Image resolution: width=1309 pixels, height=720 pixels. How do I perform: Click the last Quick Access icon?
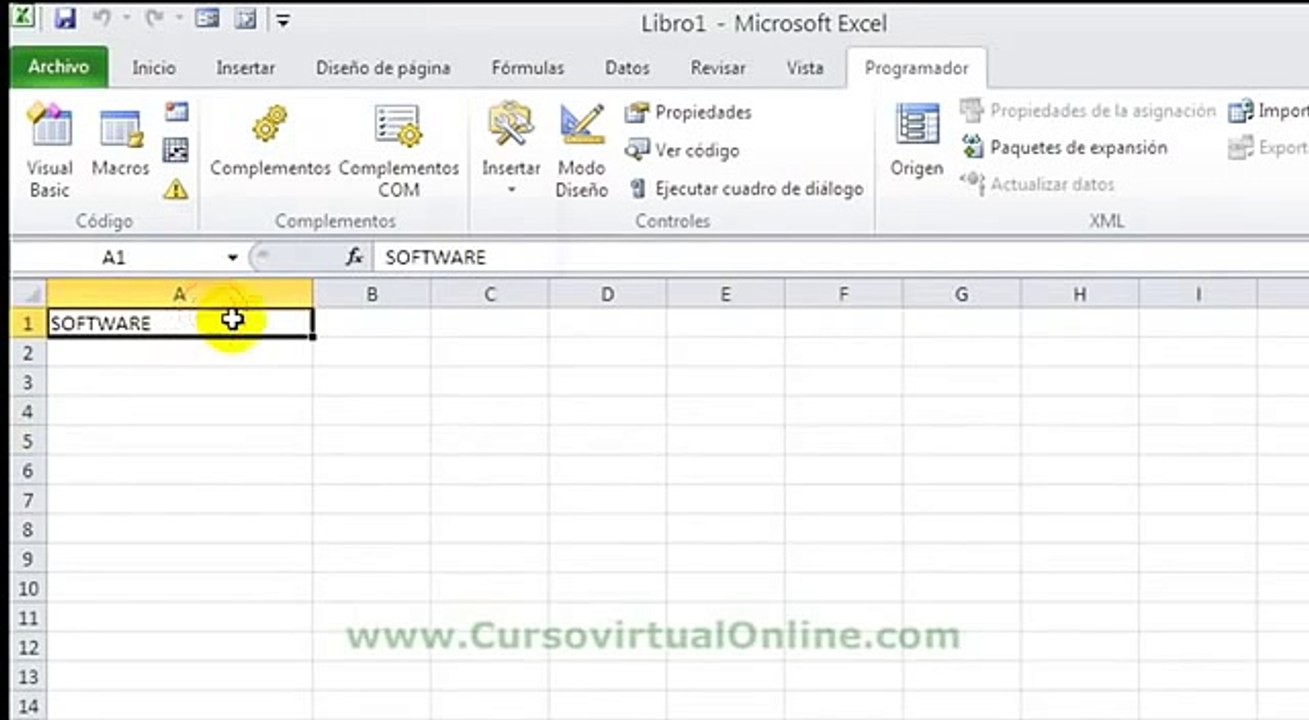point(246,18)
